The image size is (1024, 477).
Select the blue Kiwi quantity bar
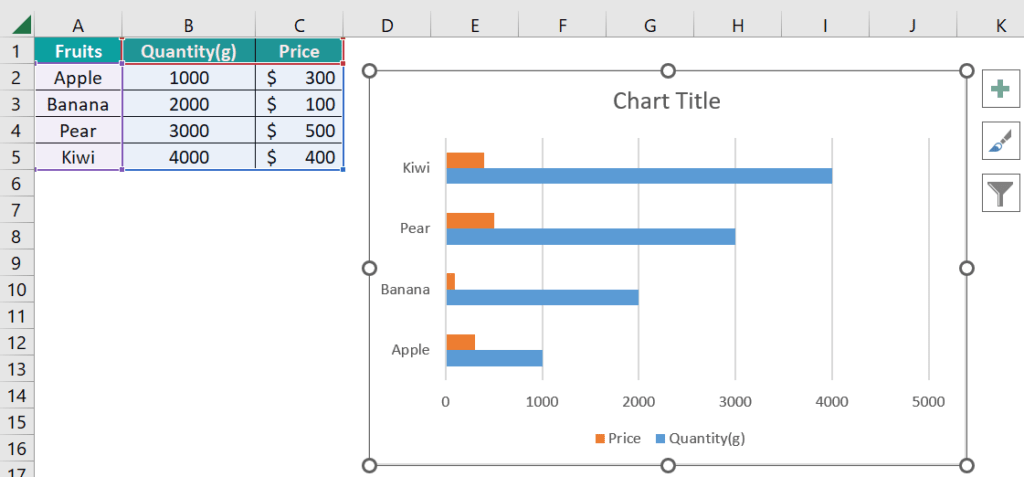pyautogui.click(x=639, y=176)
